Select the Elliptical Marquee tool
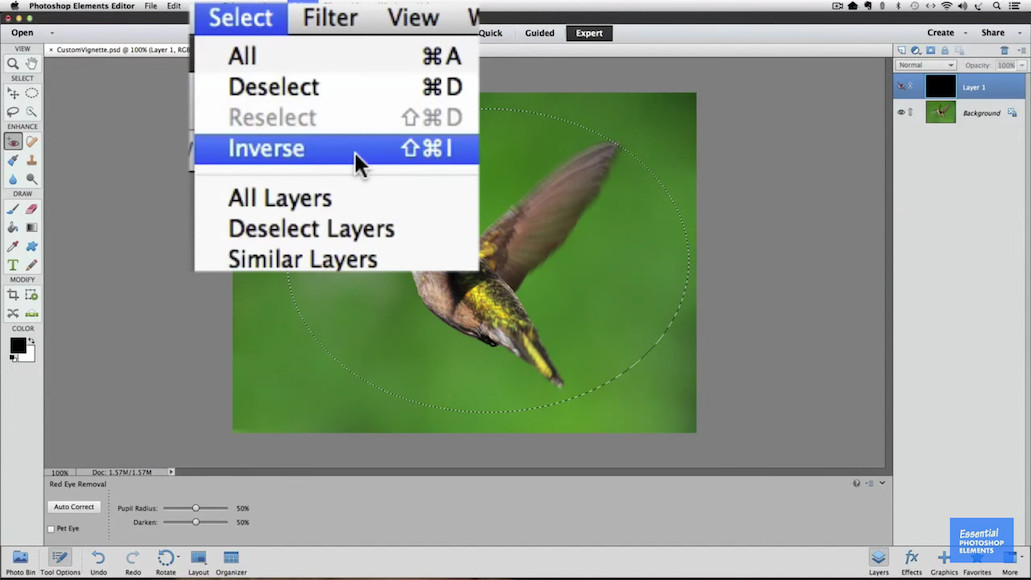This screenshot has width=1031, height=580. point(32,93)
